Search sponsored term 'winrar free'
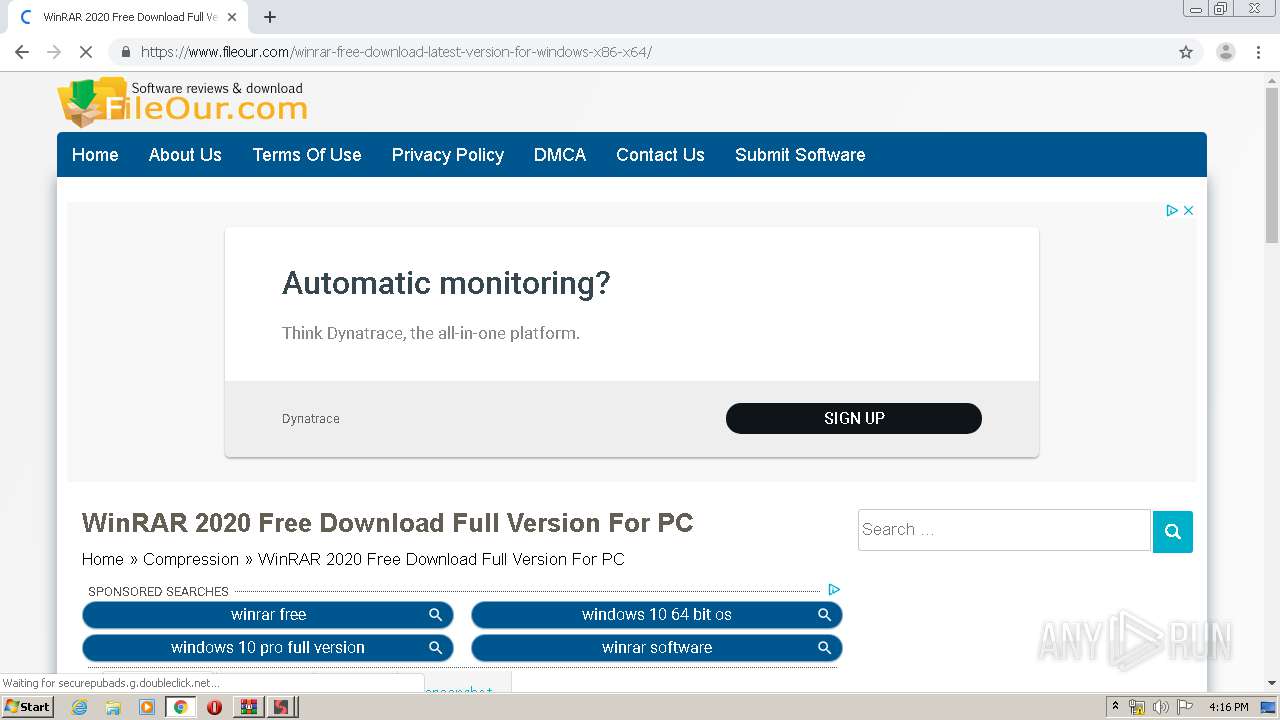This screenshot has width=1280, height=720. (x=268, y=615)
